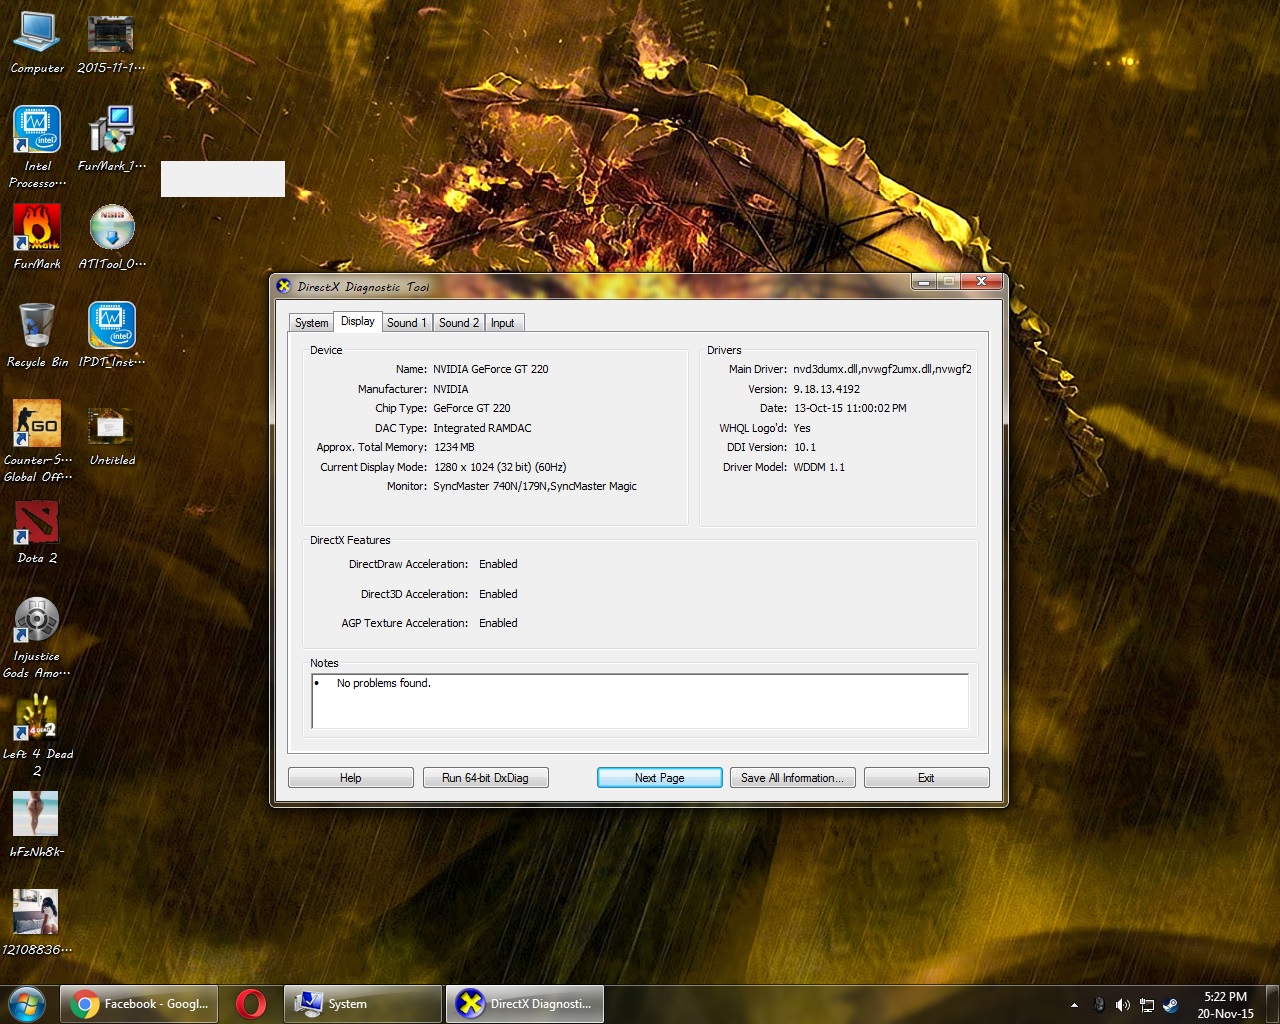
Task: Select the FurMark_1 installer icon
Action: tap(111, 139)
